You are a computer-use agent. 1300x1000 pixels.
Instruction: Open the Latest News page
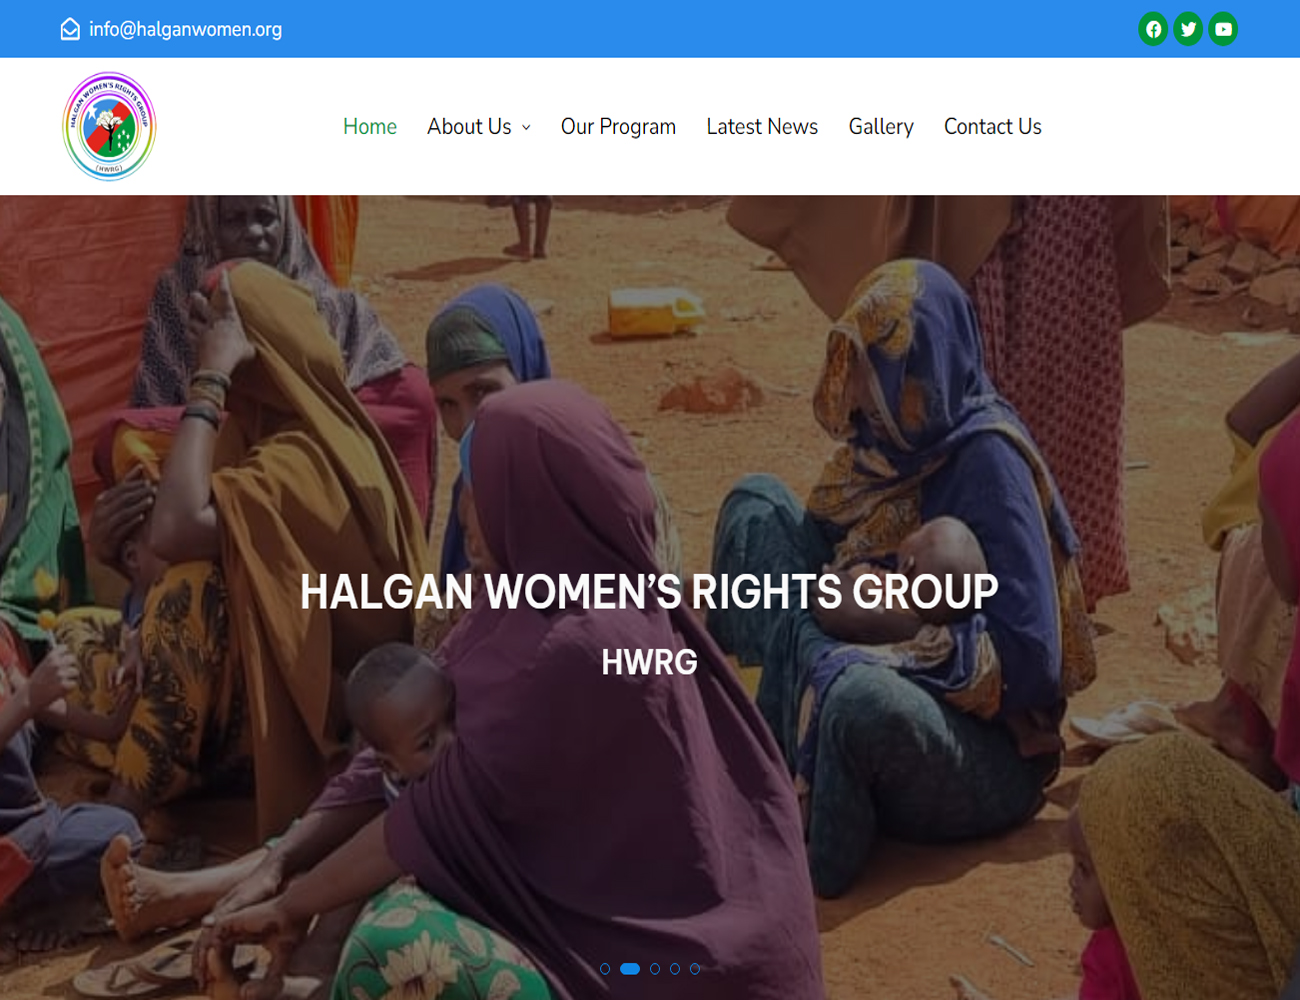coord(762,126)
